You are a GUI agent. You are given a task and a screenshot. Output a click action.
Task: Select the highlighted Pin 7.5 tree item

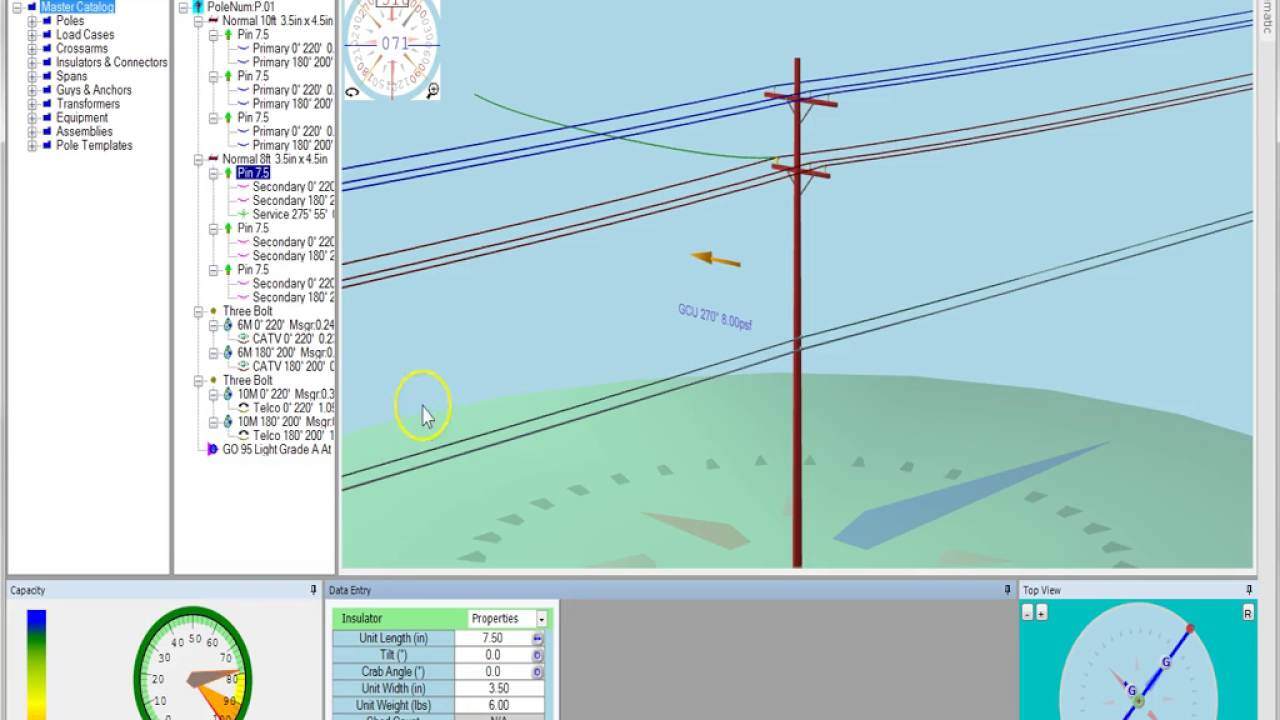253,173
